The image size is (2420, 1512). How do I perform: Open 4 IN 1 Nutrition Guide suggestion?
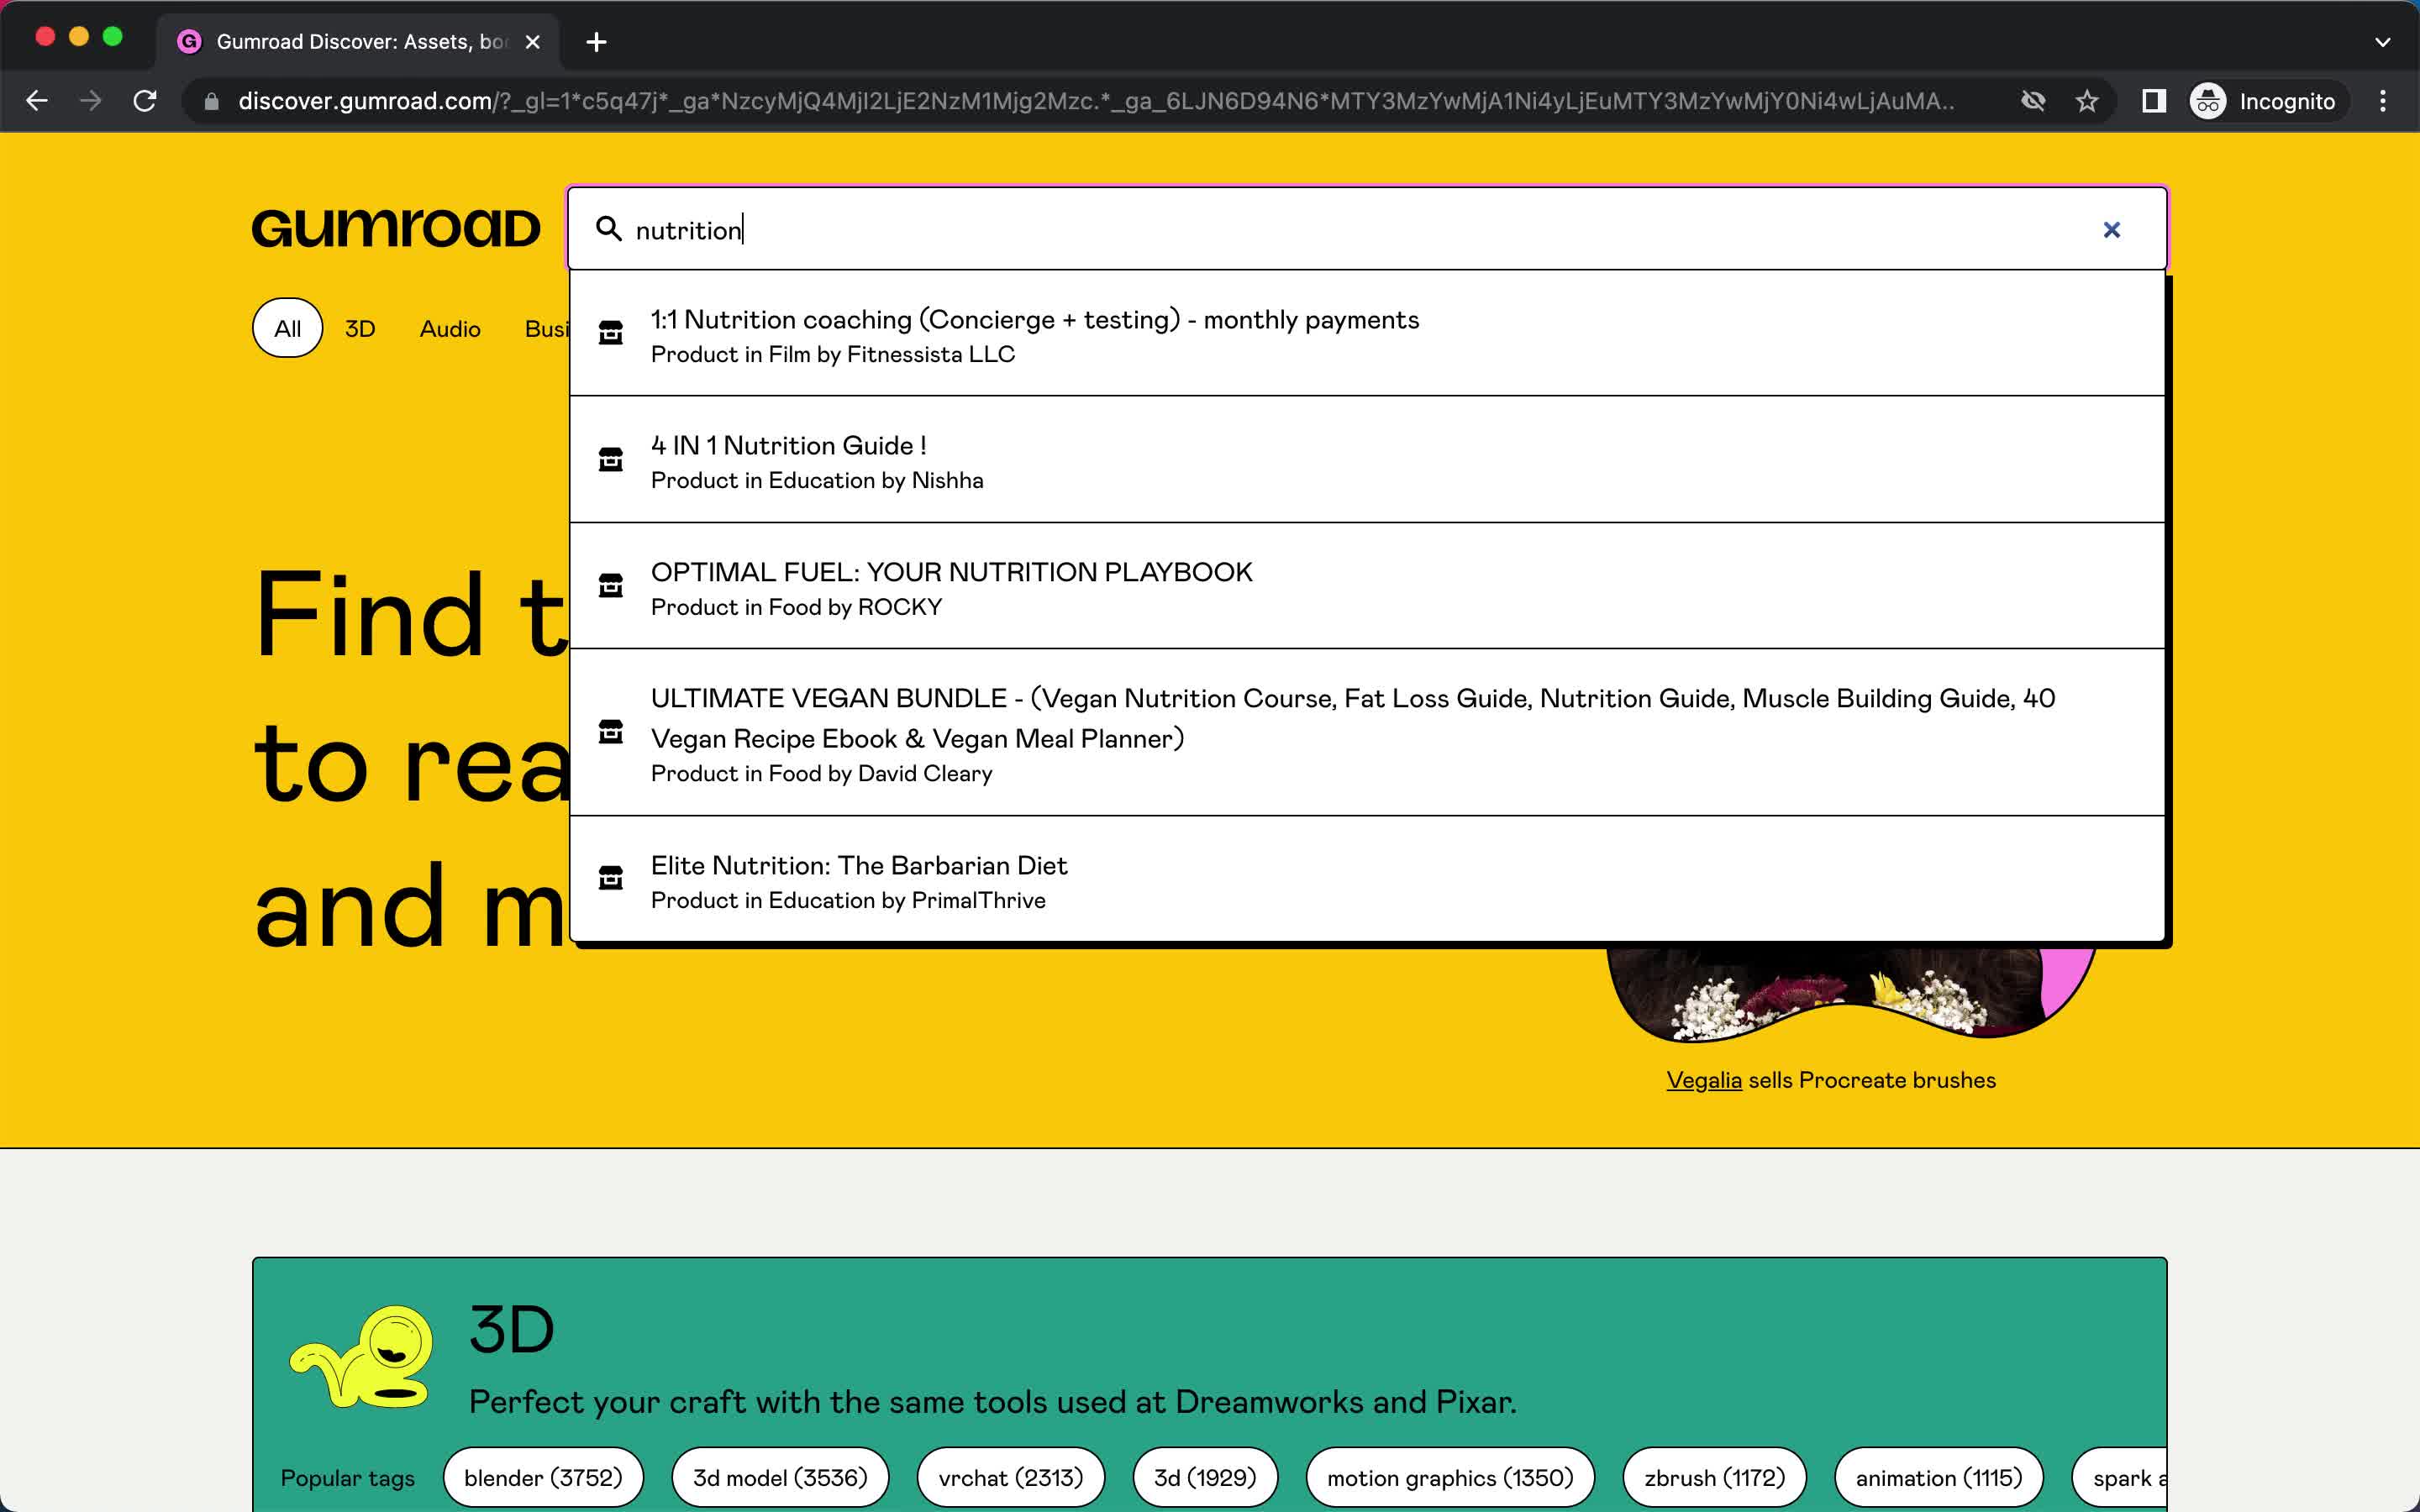pyautogui.click(x=1366, y=460)
